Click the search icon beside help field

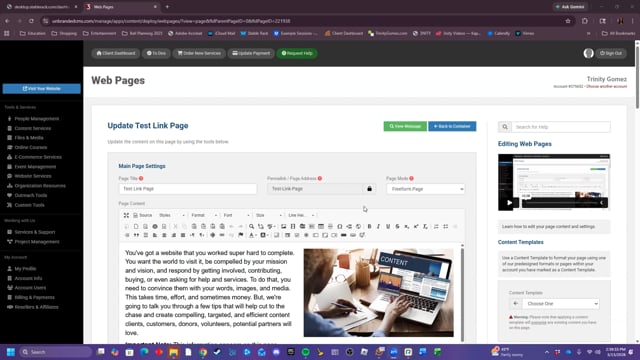coord(504,127)
